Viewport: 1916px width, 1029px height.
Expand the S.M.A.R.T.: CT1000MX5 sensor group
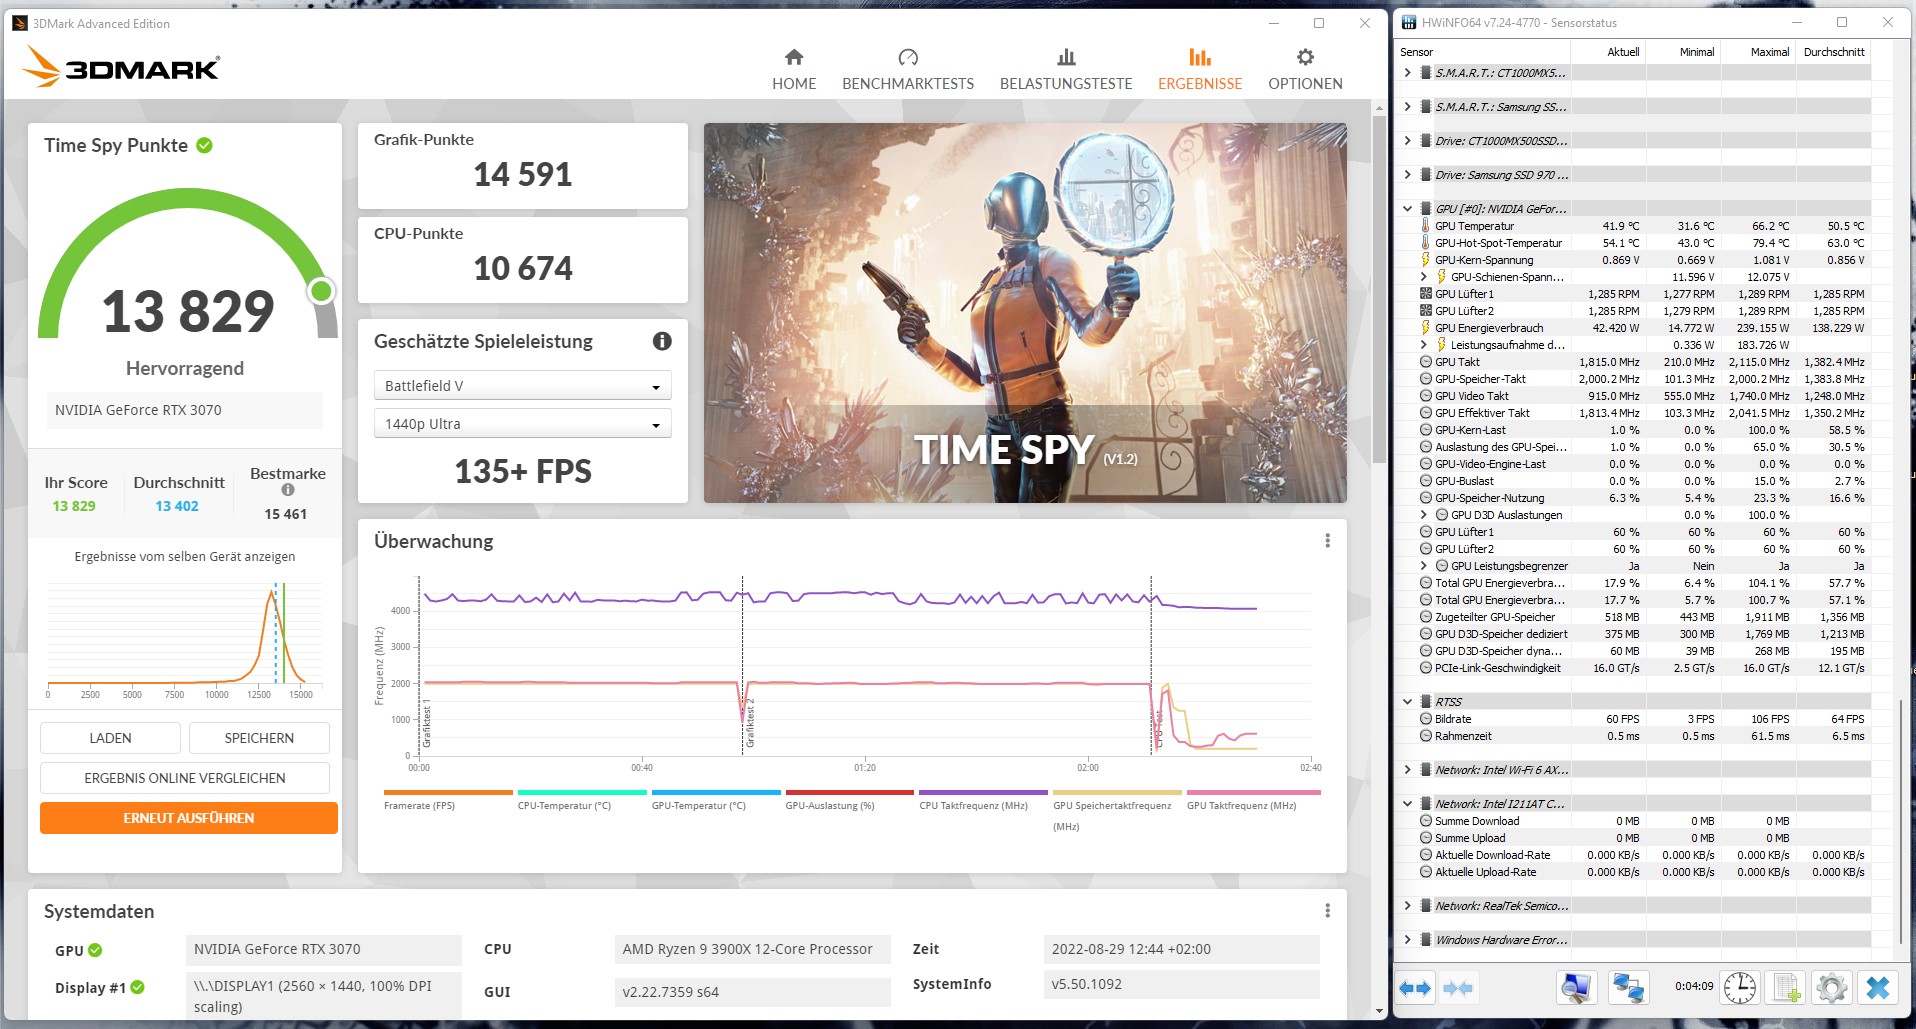click(x=1408, y=73)
